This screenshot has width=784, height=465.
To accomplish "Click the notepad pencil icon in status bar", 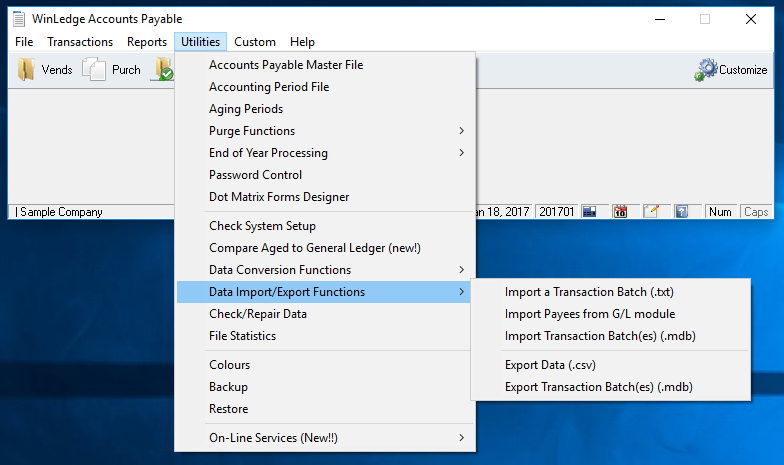I will (651, 212).
